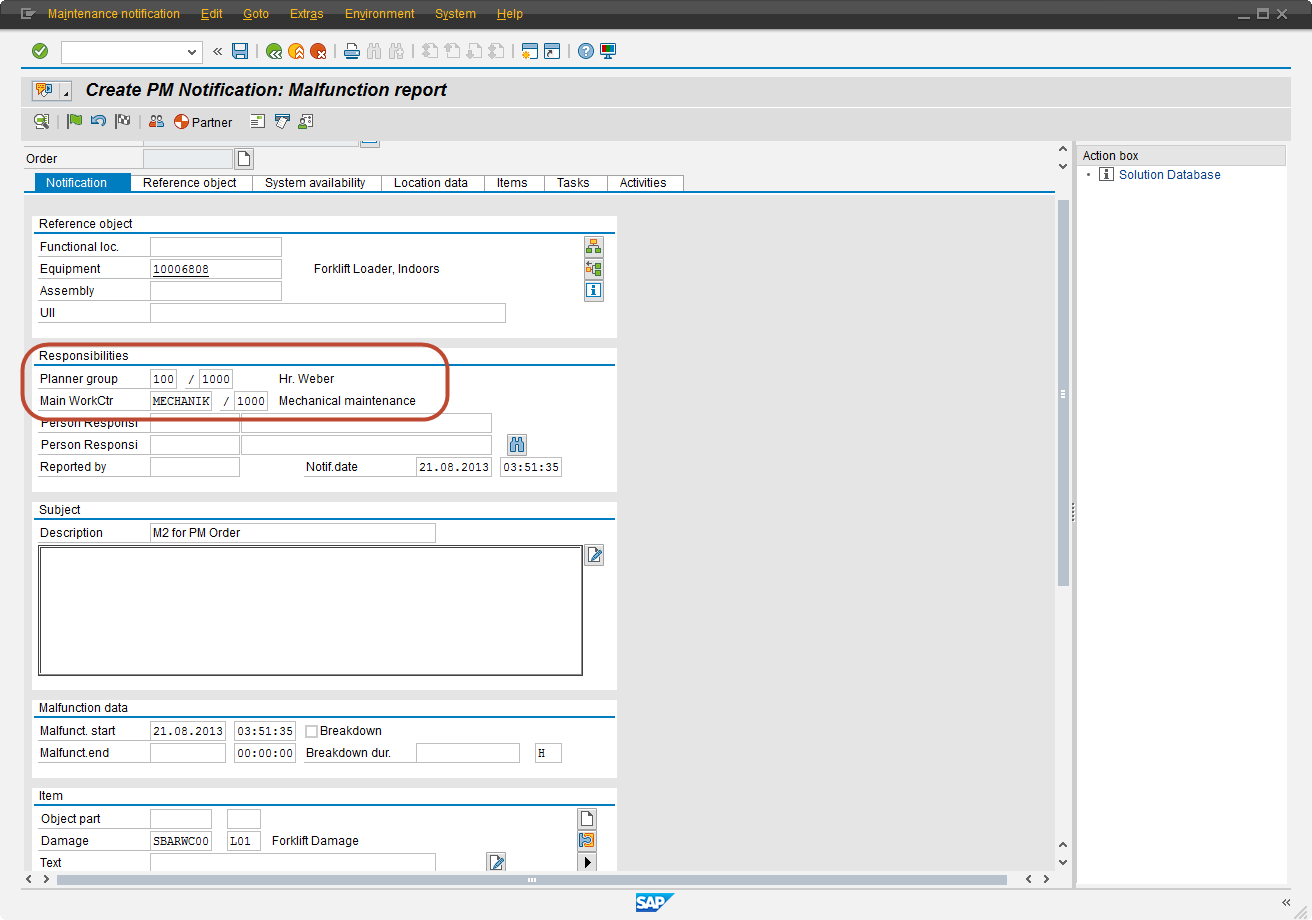The image size is (1312, 920).
Task: Open the Solution Database link
Action: click(x=1170, y=175)
